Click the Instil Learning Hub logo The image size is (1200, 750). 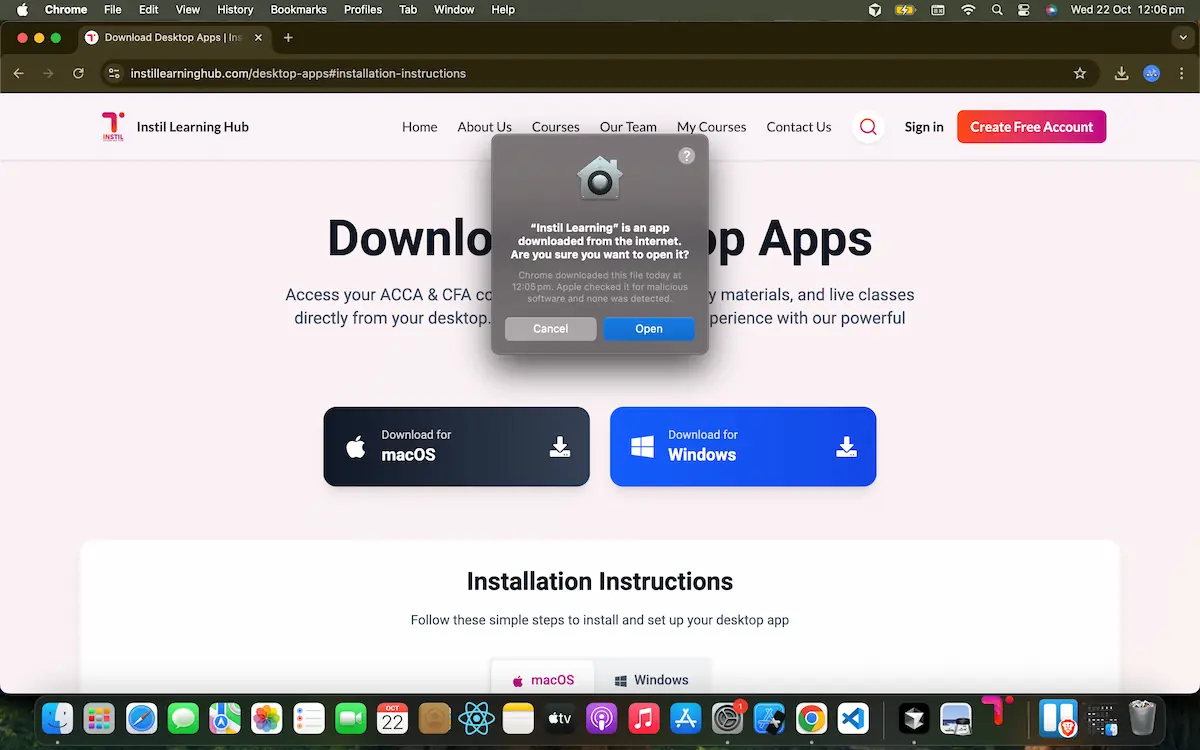113,127
